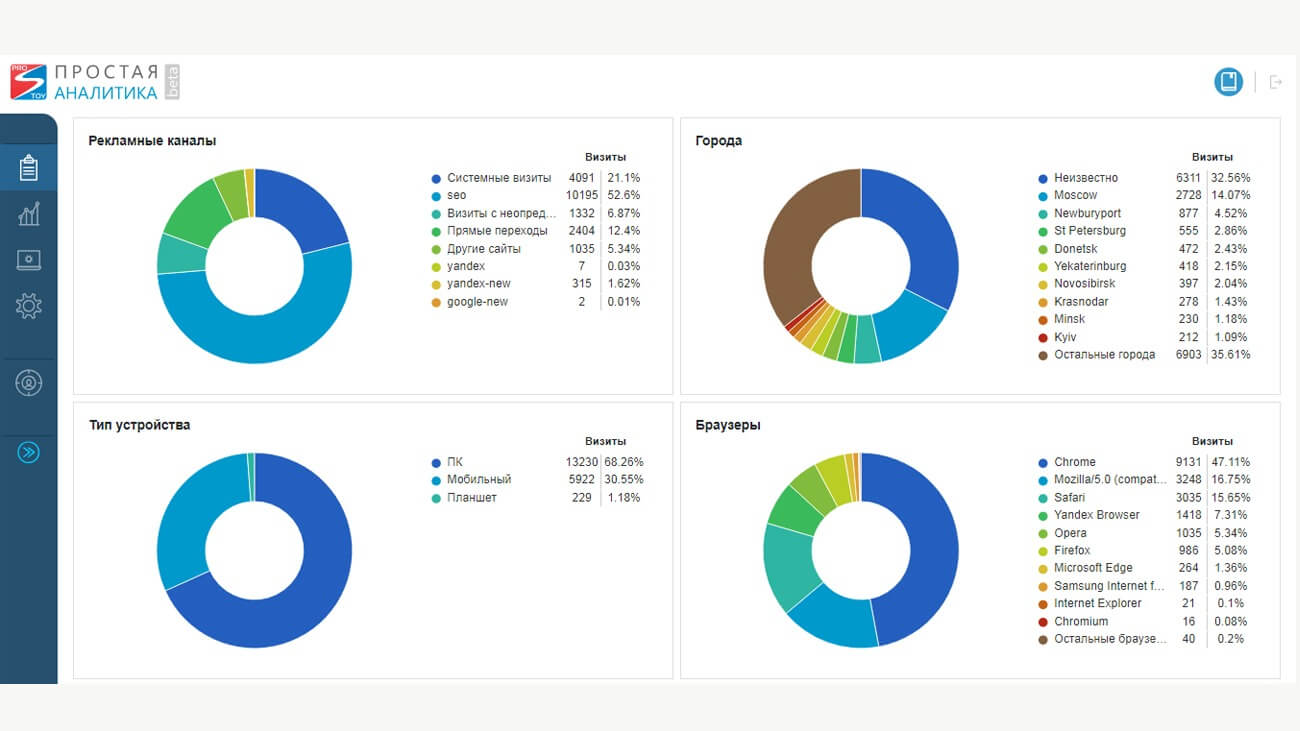This screenshot has height=731, width=1300.
Task: Click the Системные визиты legend color dot
Action: pyautogui.click(x=436, y=179)
